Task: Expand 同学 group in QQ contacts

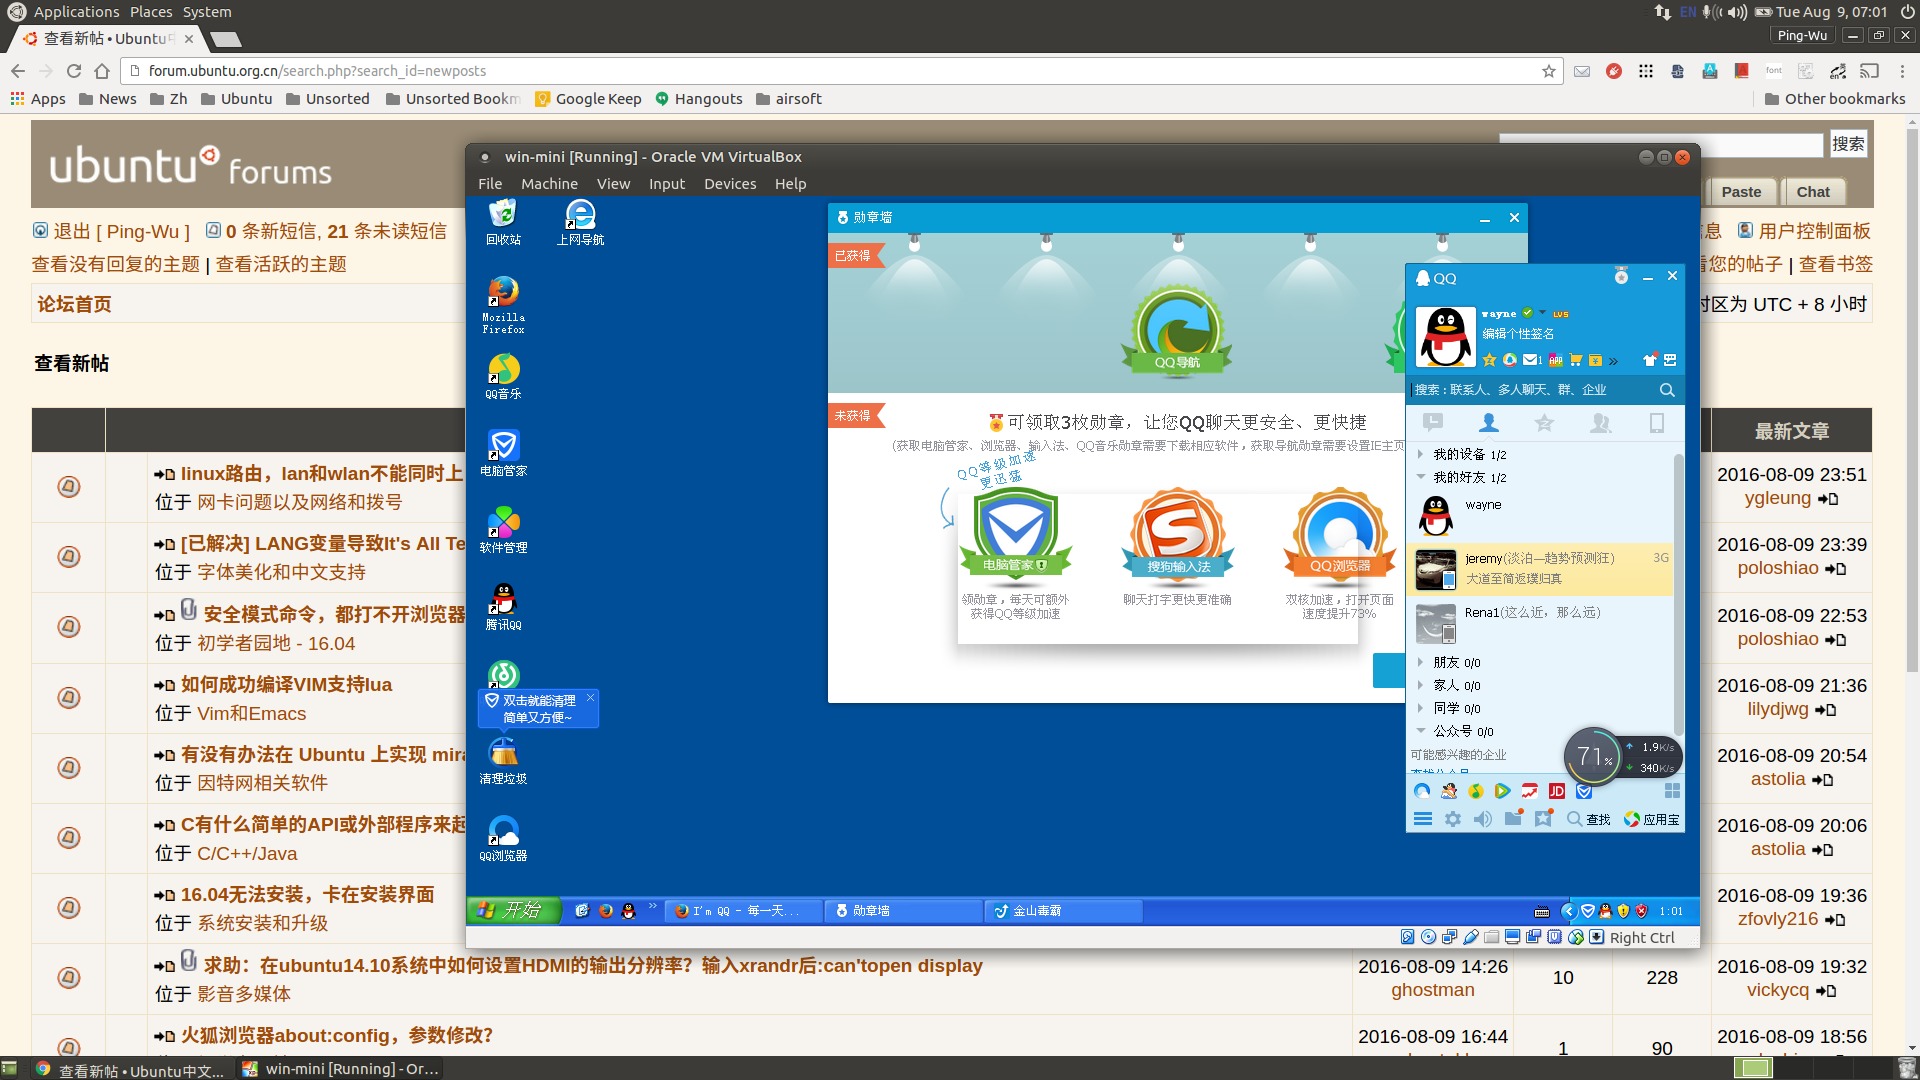Action: pos(1420,708)
